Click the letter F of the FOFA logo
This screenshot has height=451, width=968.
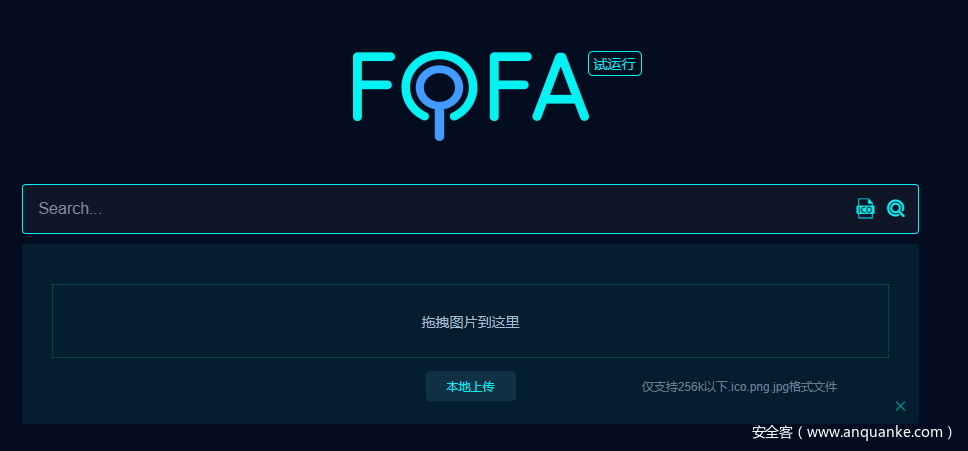[x=374, y=87]
